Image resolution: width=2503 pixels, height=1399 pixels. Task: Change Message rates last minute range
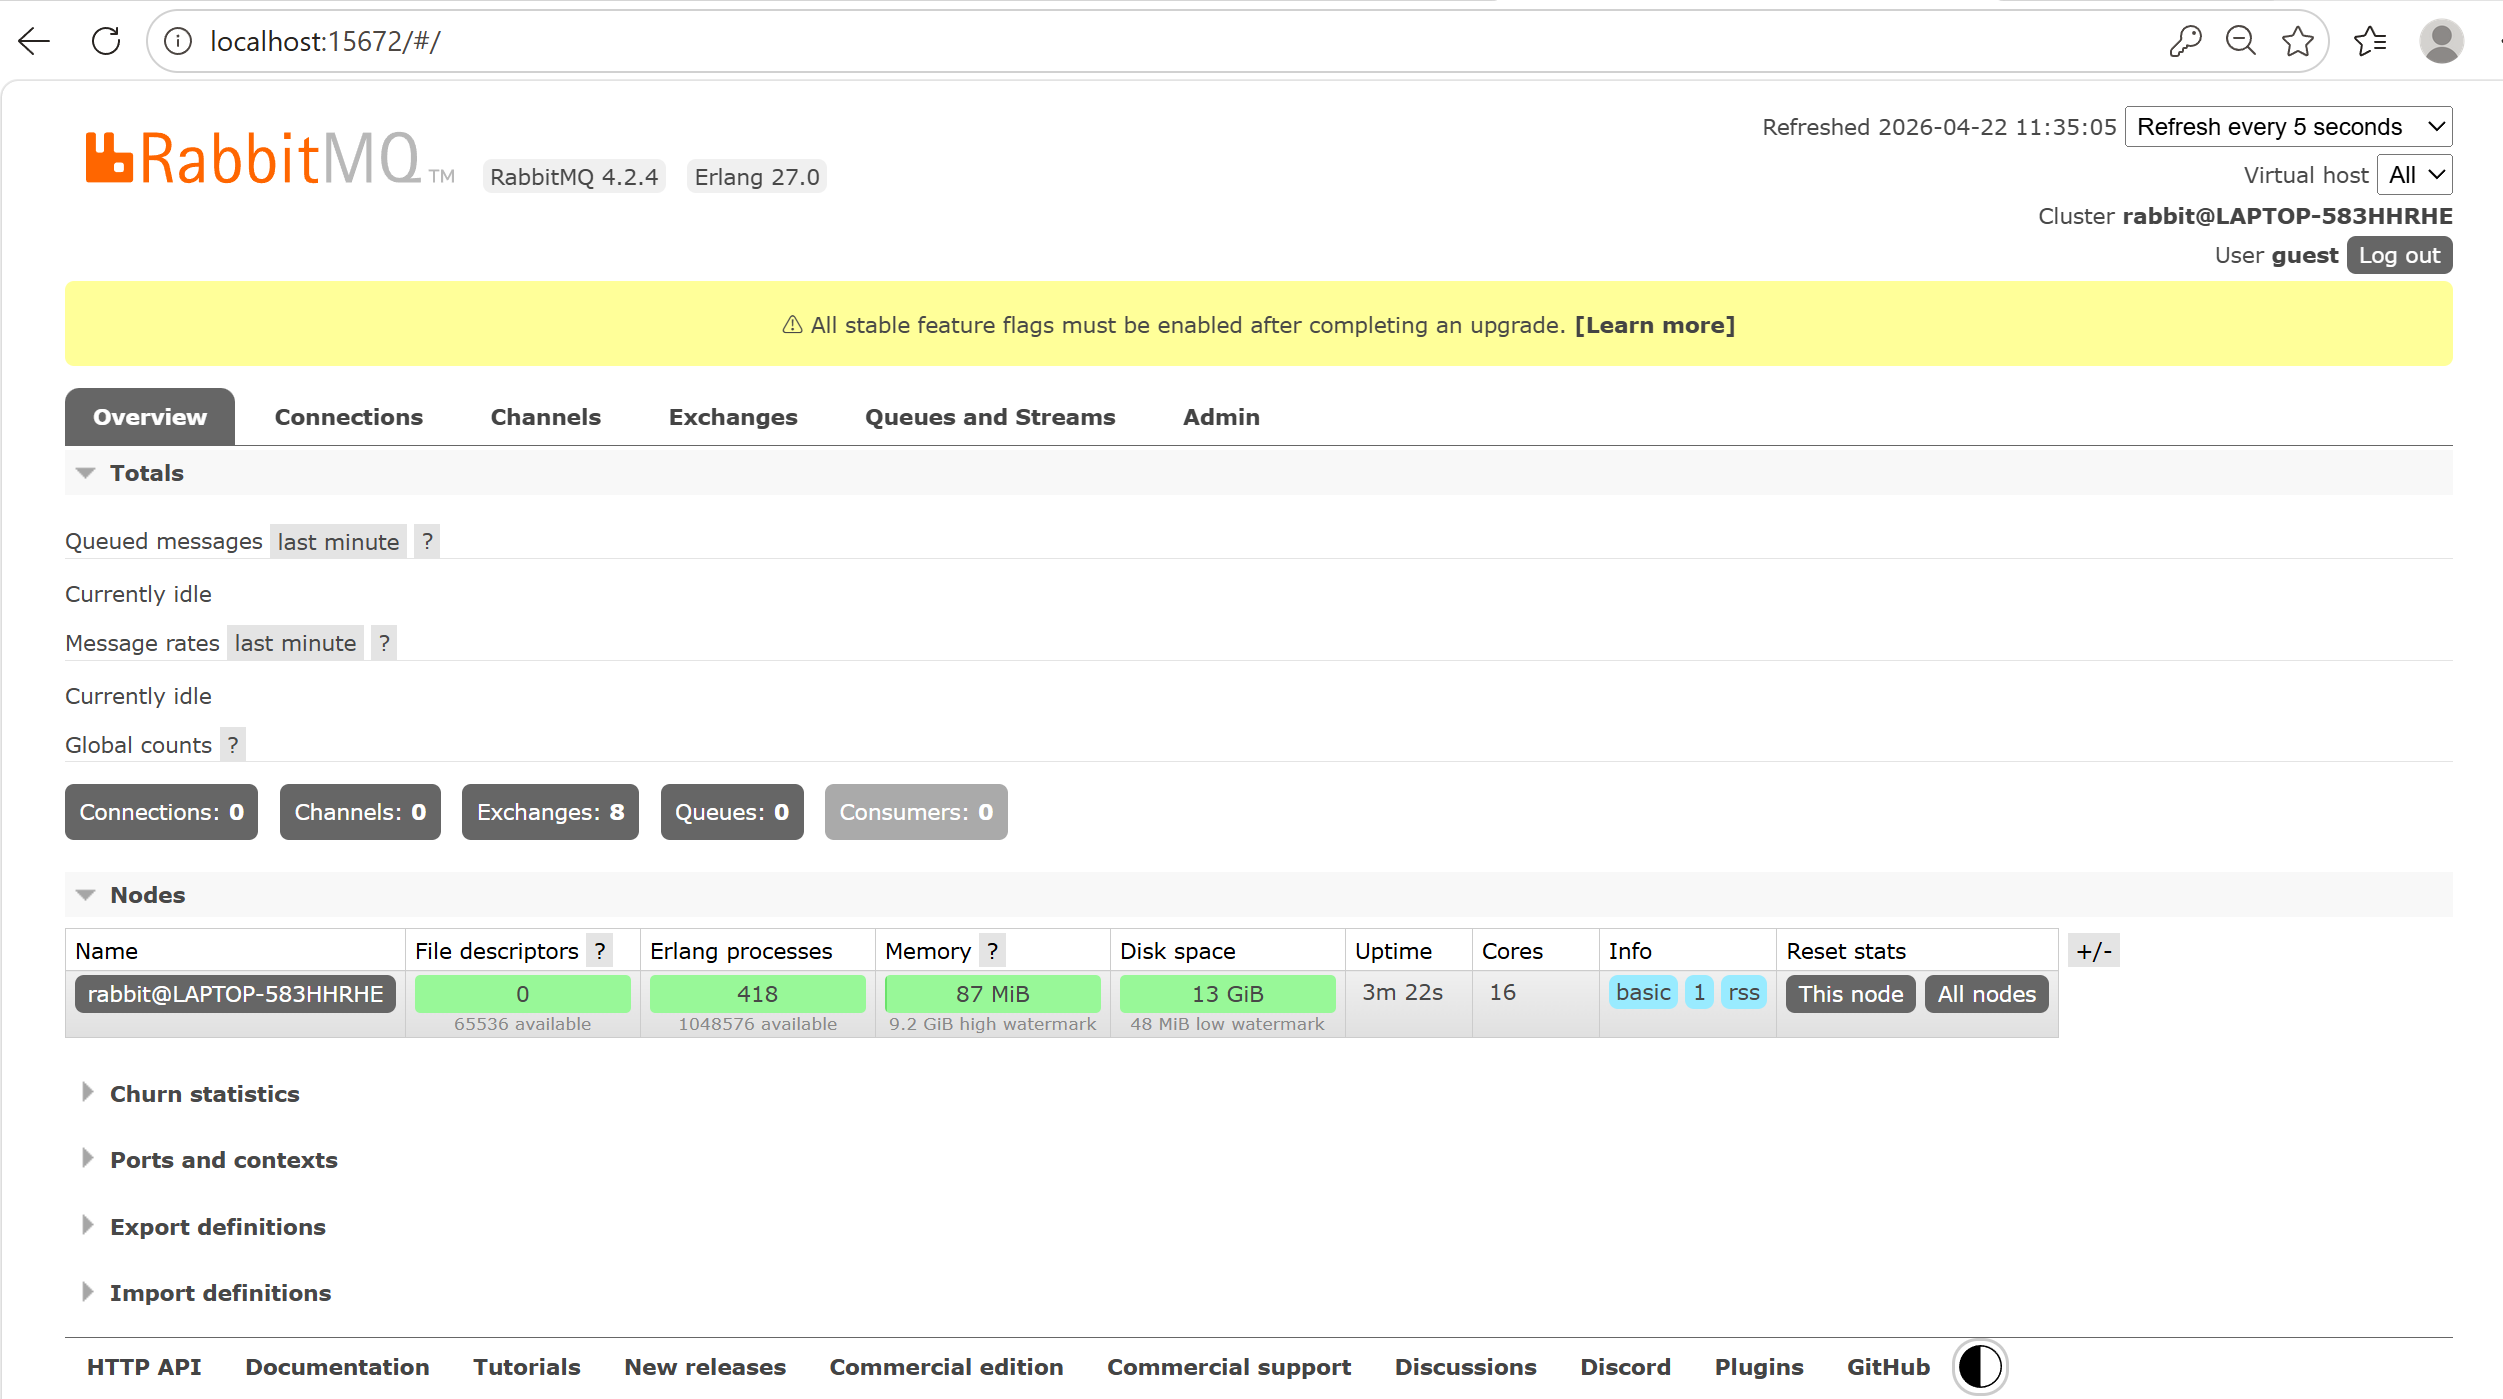[x=295, y=643]
